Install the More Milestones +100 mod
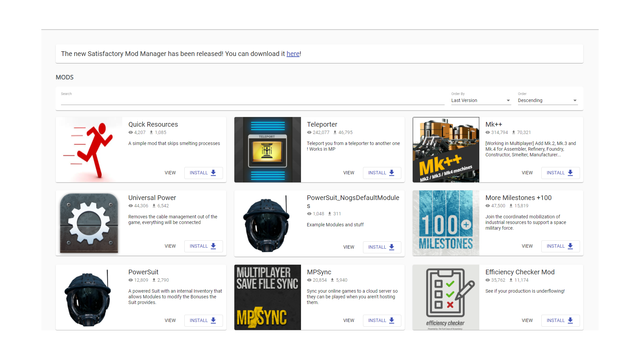 (560, 246)
